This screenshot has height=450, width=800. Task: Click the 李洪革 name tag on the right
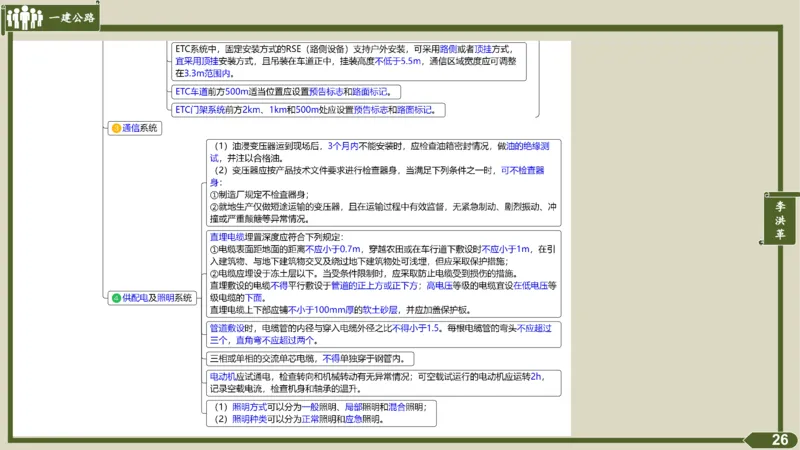(780, 220)
